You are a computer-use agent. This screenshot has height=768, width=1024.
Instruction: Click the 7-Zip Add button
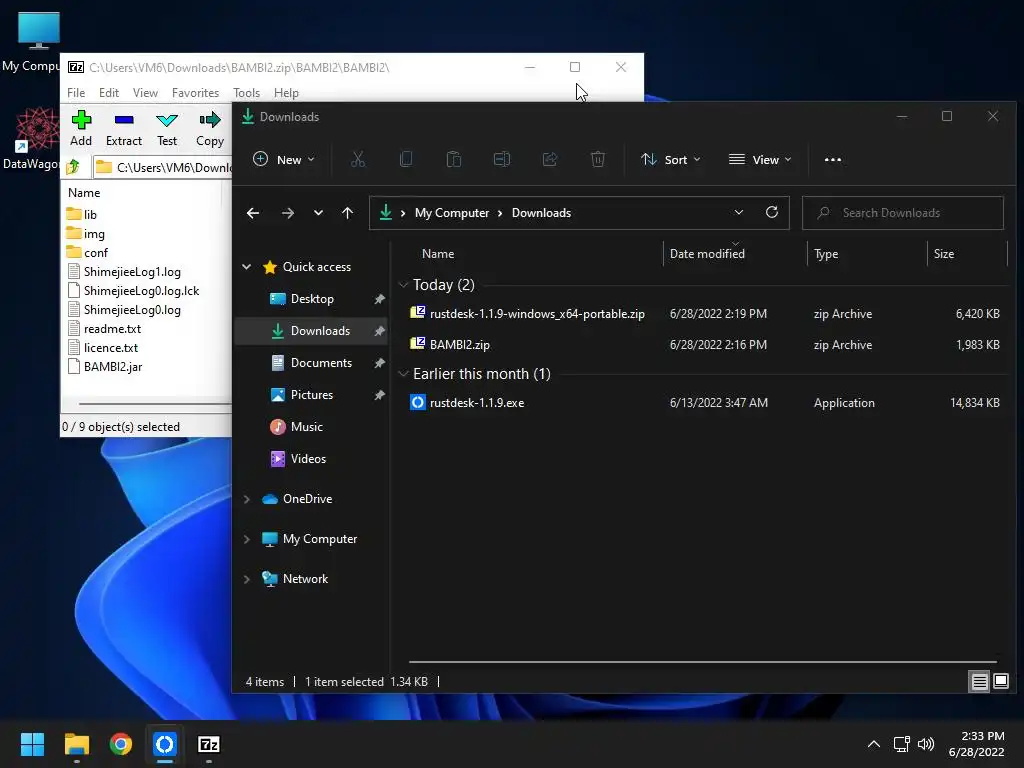(x=81, y=129)
